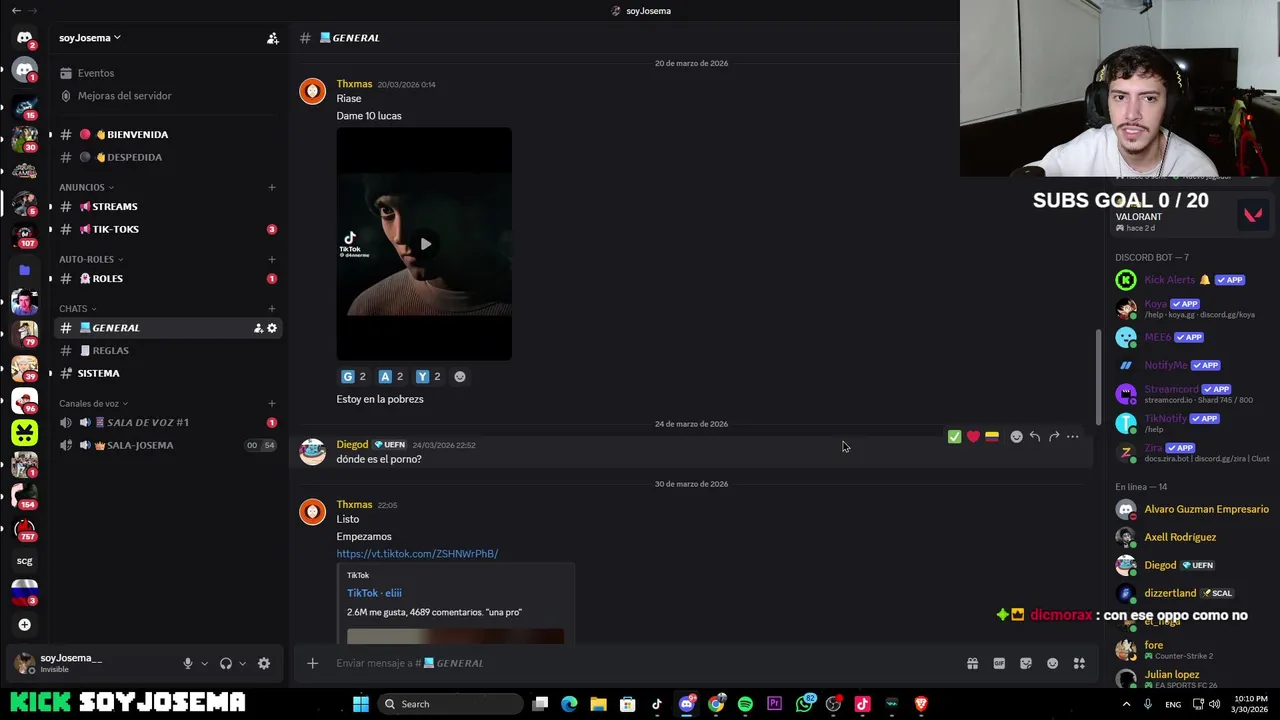1280x720 pixels.
Task: React with green checkmark on Diegod message
Action: [x=954, y=437]
